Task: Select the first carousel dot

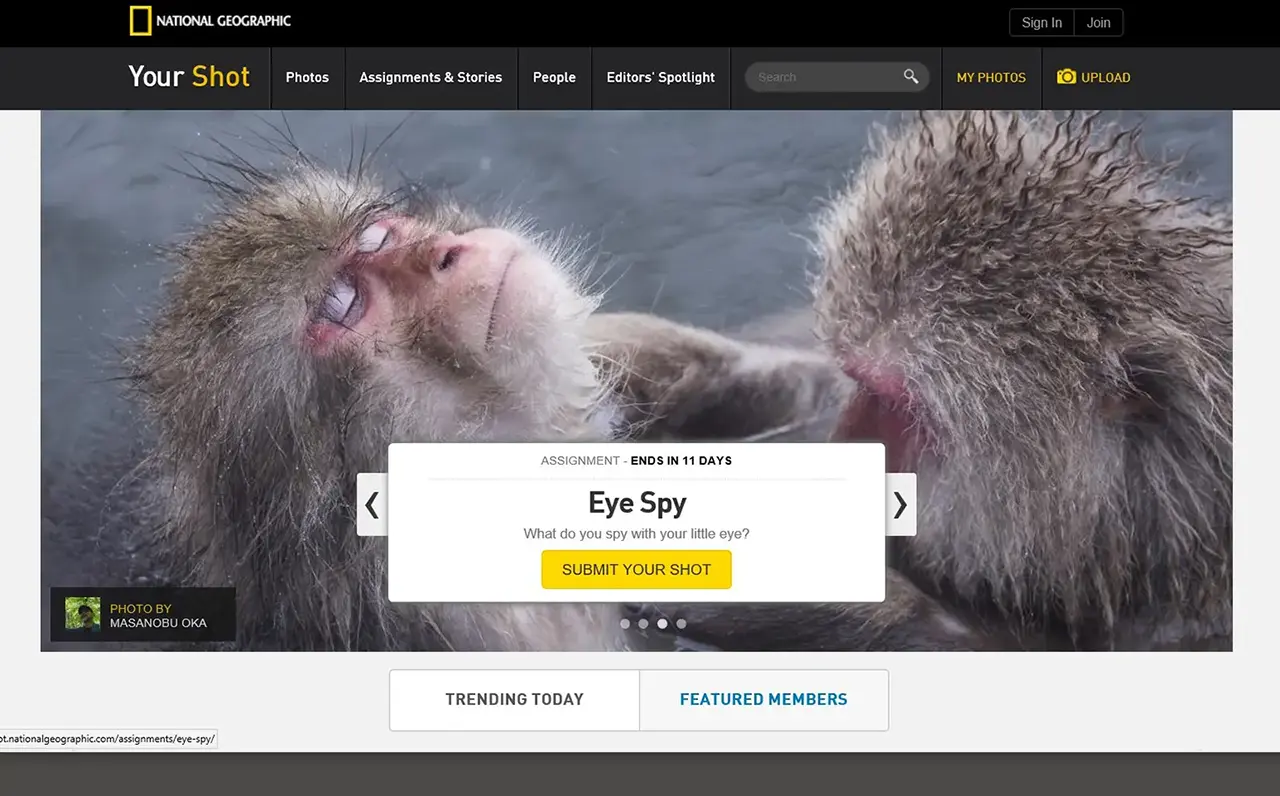Action: 625,623
